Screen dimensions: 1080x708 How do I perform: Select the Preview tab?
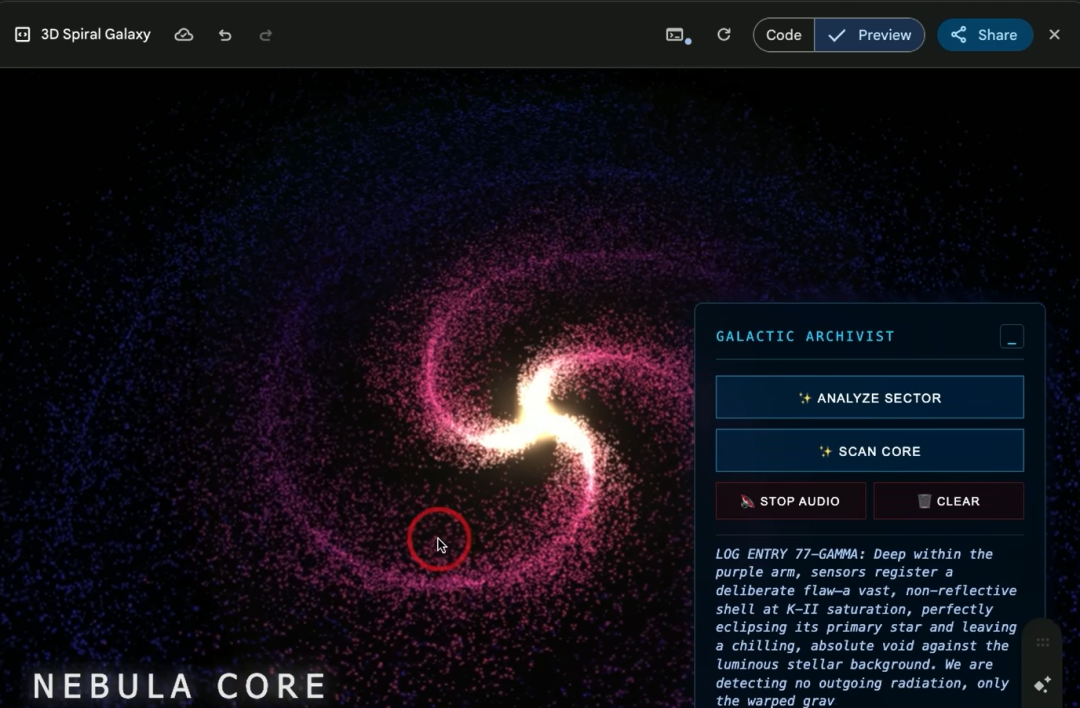coord(870,35)
